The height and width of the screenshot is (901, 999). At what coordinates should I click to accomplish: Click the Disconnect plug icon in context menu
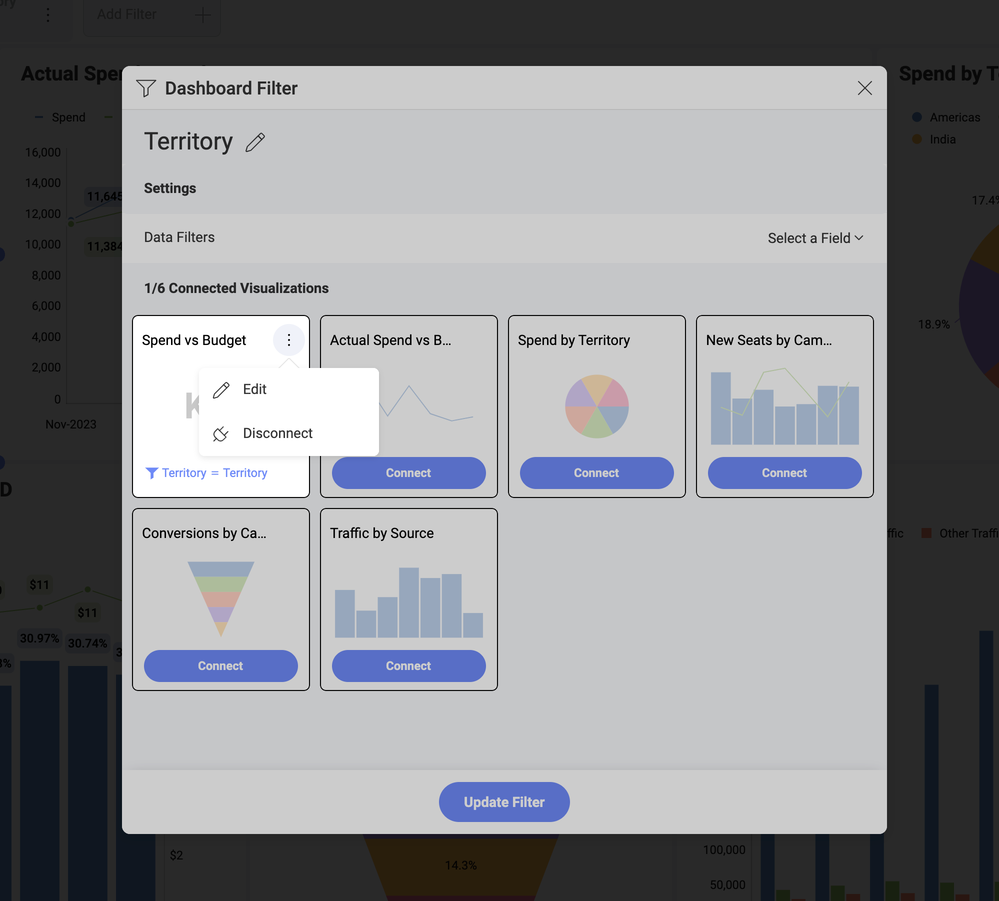click(x=220, y=434)
